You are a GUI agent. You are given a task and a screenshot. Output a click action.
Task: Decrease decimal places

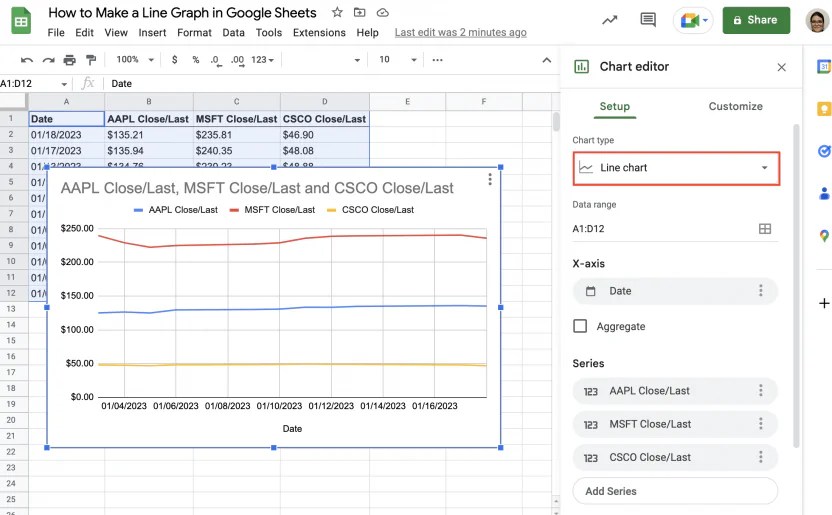[215, 60]
